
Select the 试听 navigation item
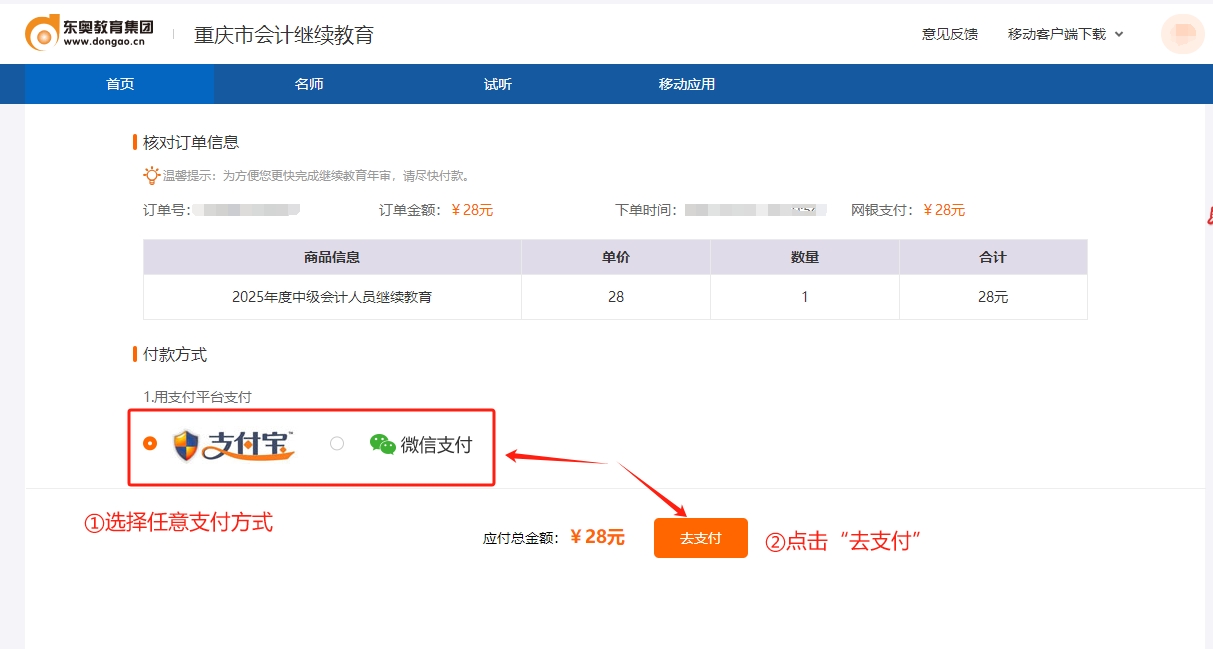tap(497, 84)
